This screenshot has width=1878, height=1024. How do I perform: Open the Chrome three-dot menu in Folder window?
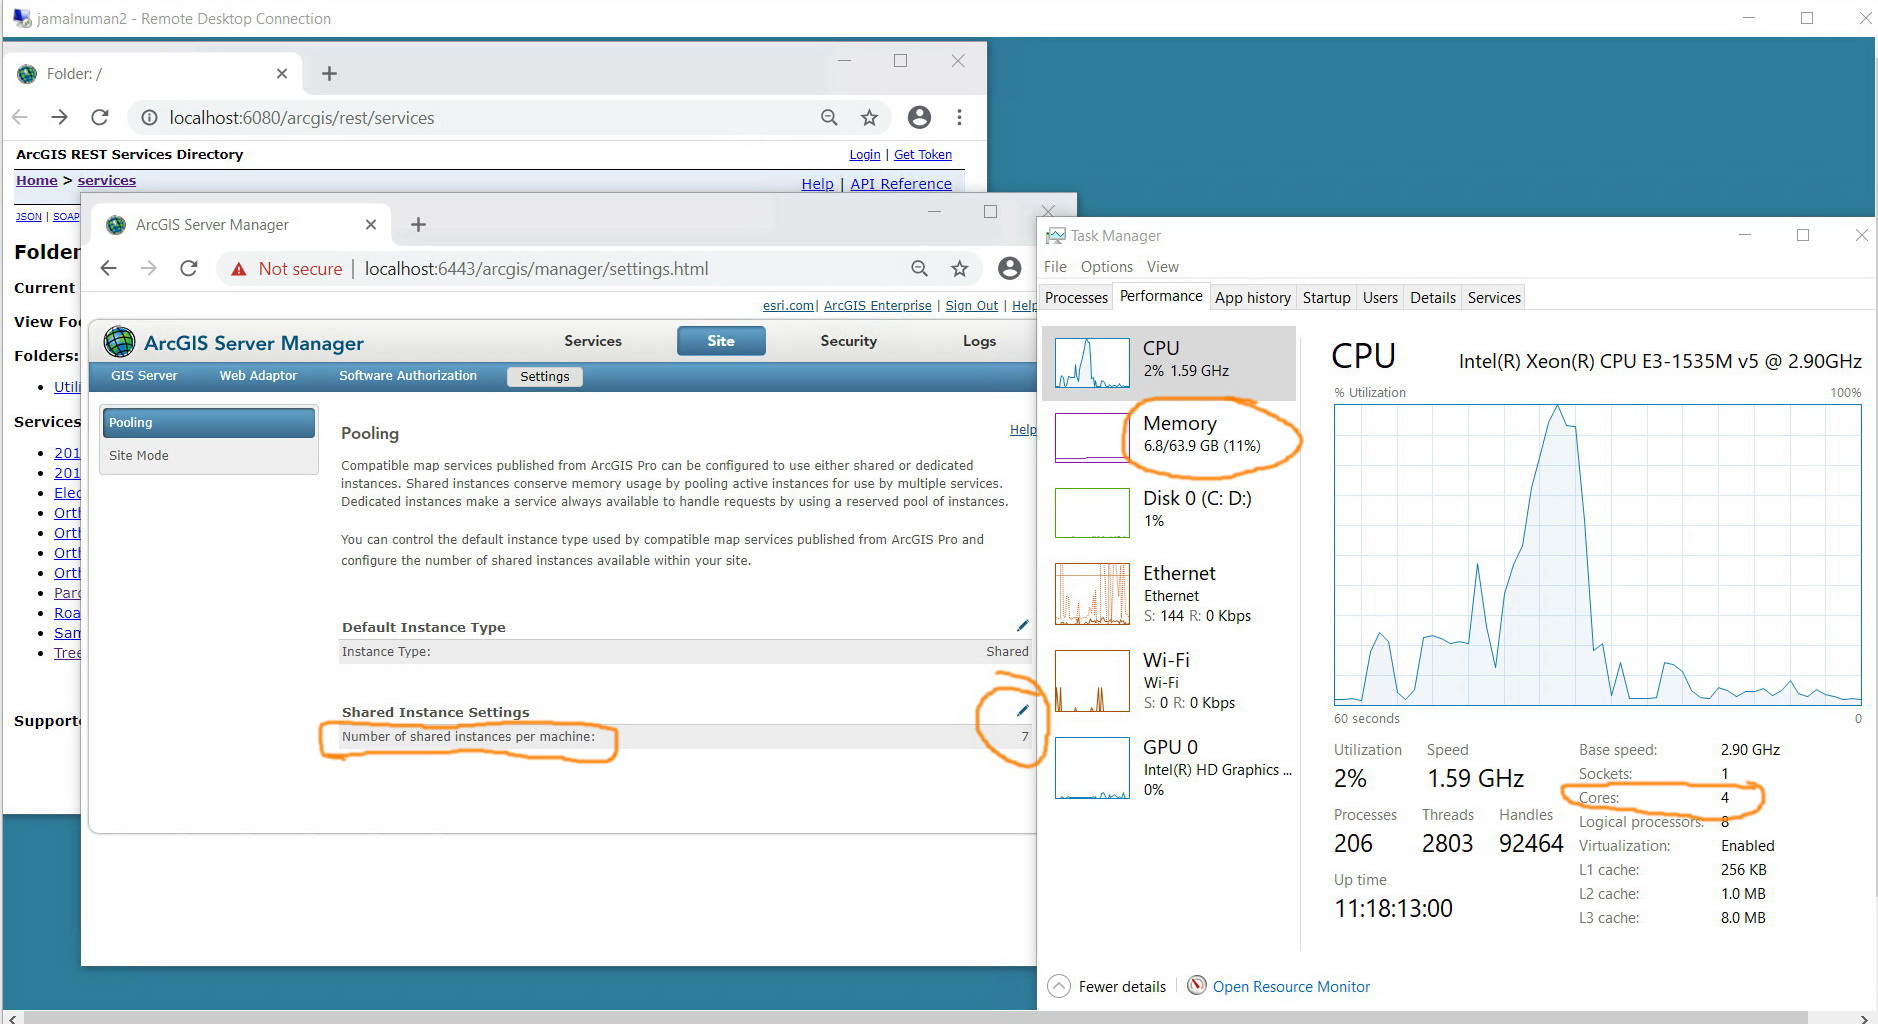(x=959, y=117)
